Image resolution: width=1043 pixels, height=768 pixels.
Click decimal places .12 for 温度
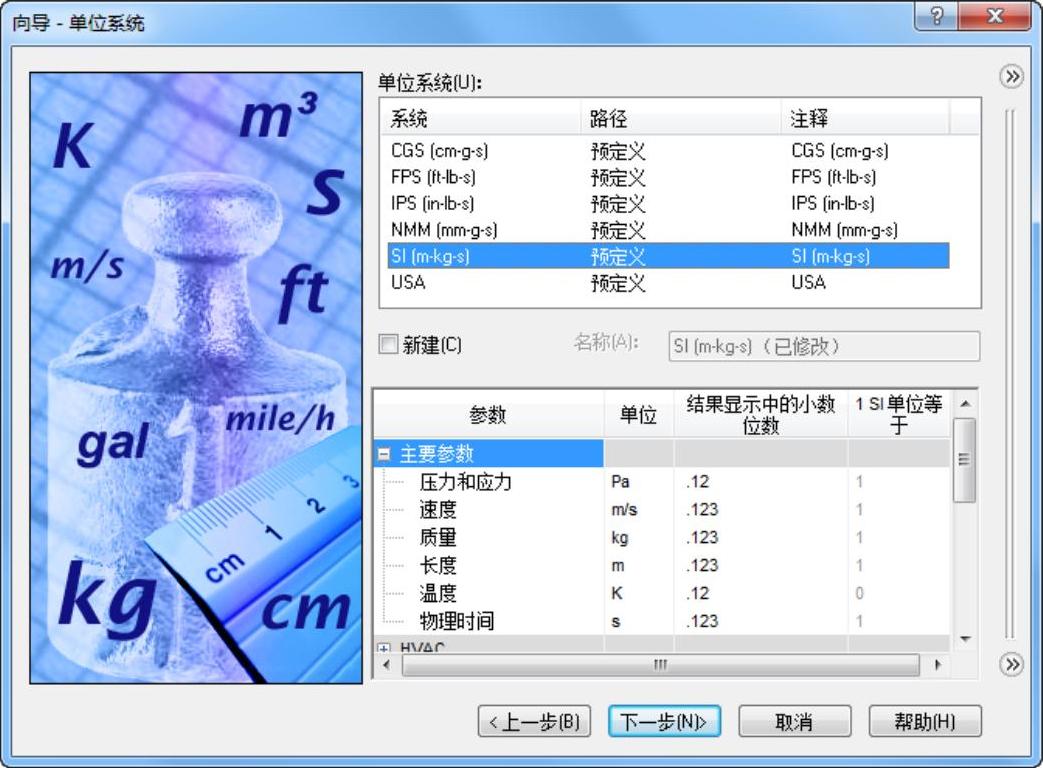[x=761, y=593]
